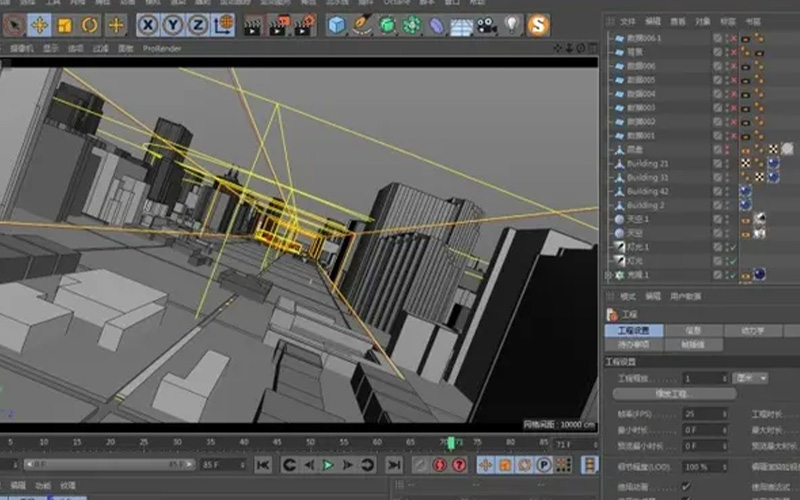Click the red autokeying button
Image resolution: width=800 pixels, height=500 pixels.
[x=439, y=465]
